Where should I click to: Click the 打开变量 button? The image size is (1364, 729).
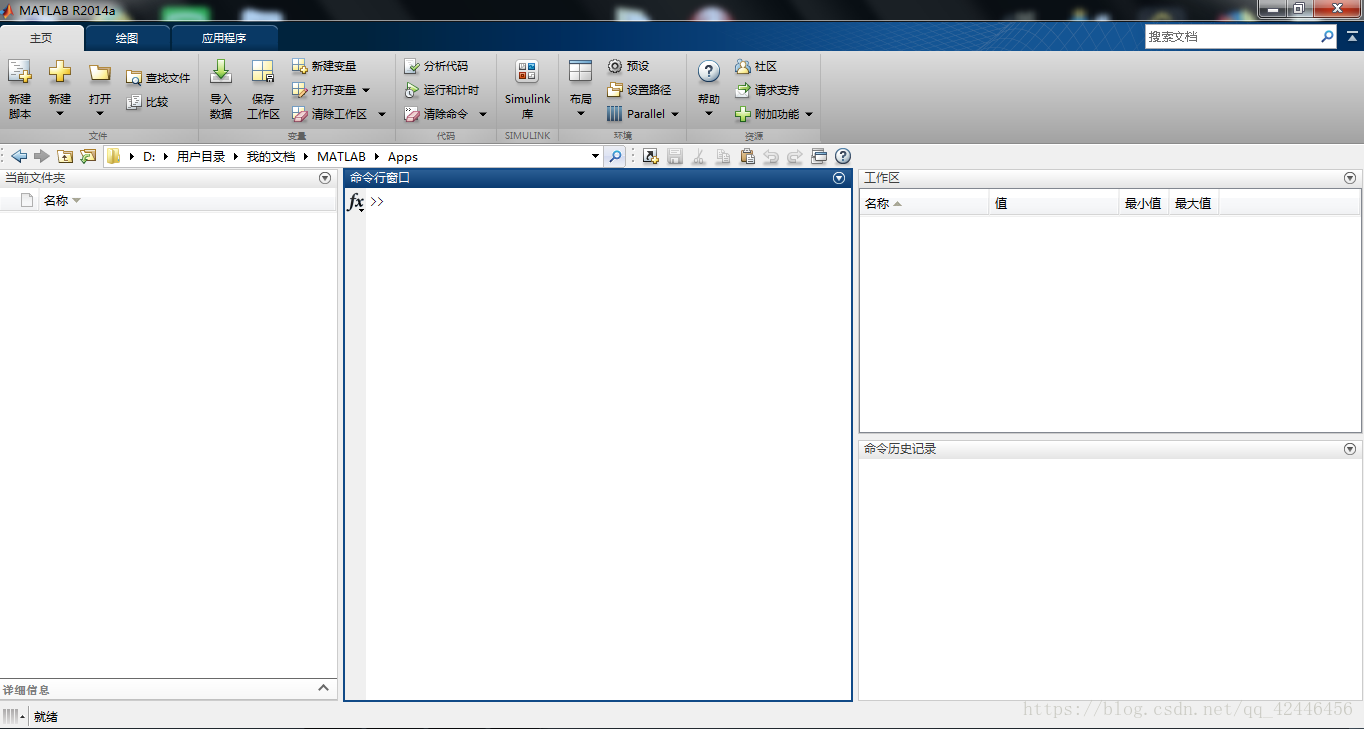pyautogui.click(x=324, y=90)
